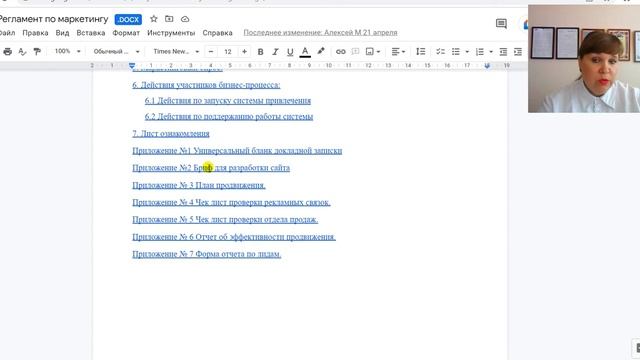Open Приложение №1 Универсальный бланк link
The height and width of the screenshot is (360, 640).
coord(237,151)
